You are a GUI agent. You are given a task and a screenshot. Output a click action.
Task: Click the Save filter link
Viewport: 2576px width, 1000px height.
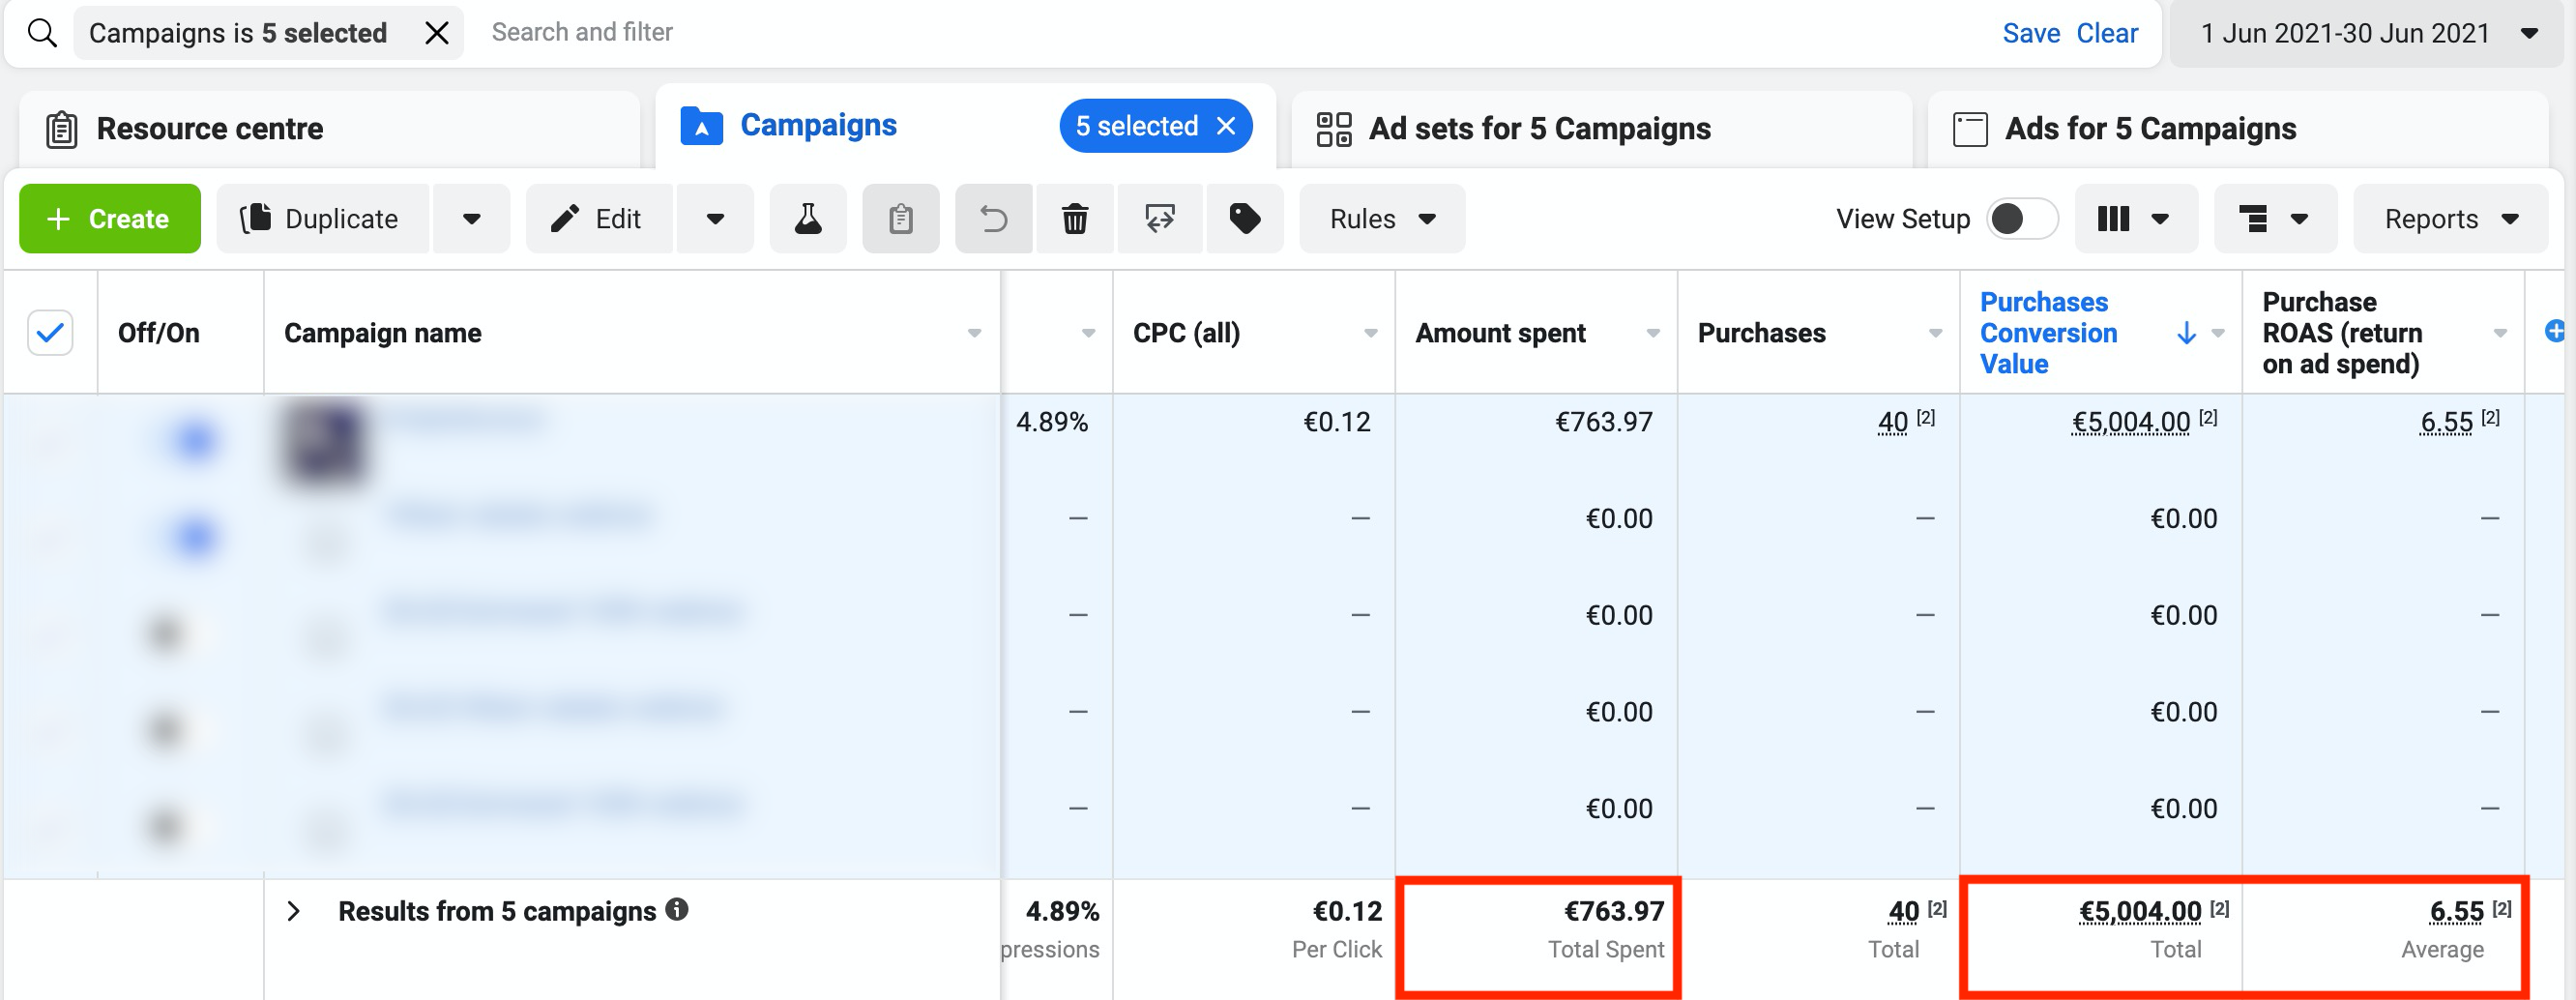point(2030,33)
